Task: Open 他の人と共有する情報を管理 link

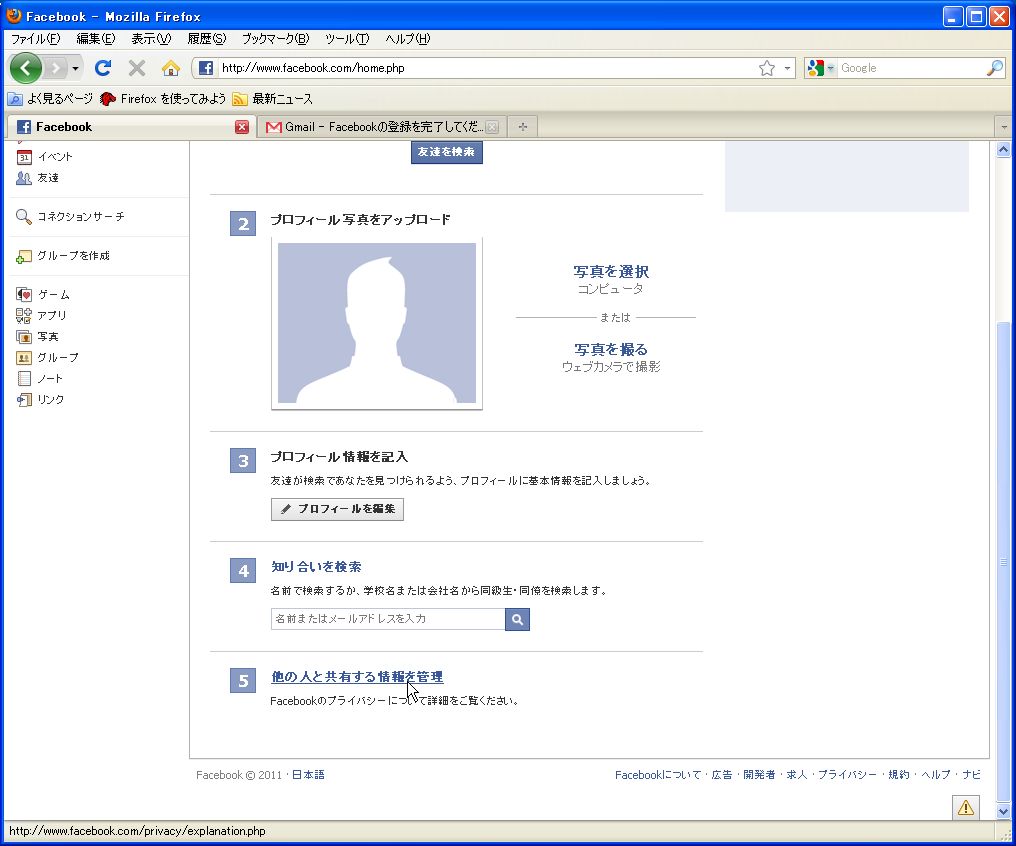Action: pos(357,677)
